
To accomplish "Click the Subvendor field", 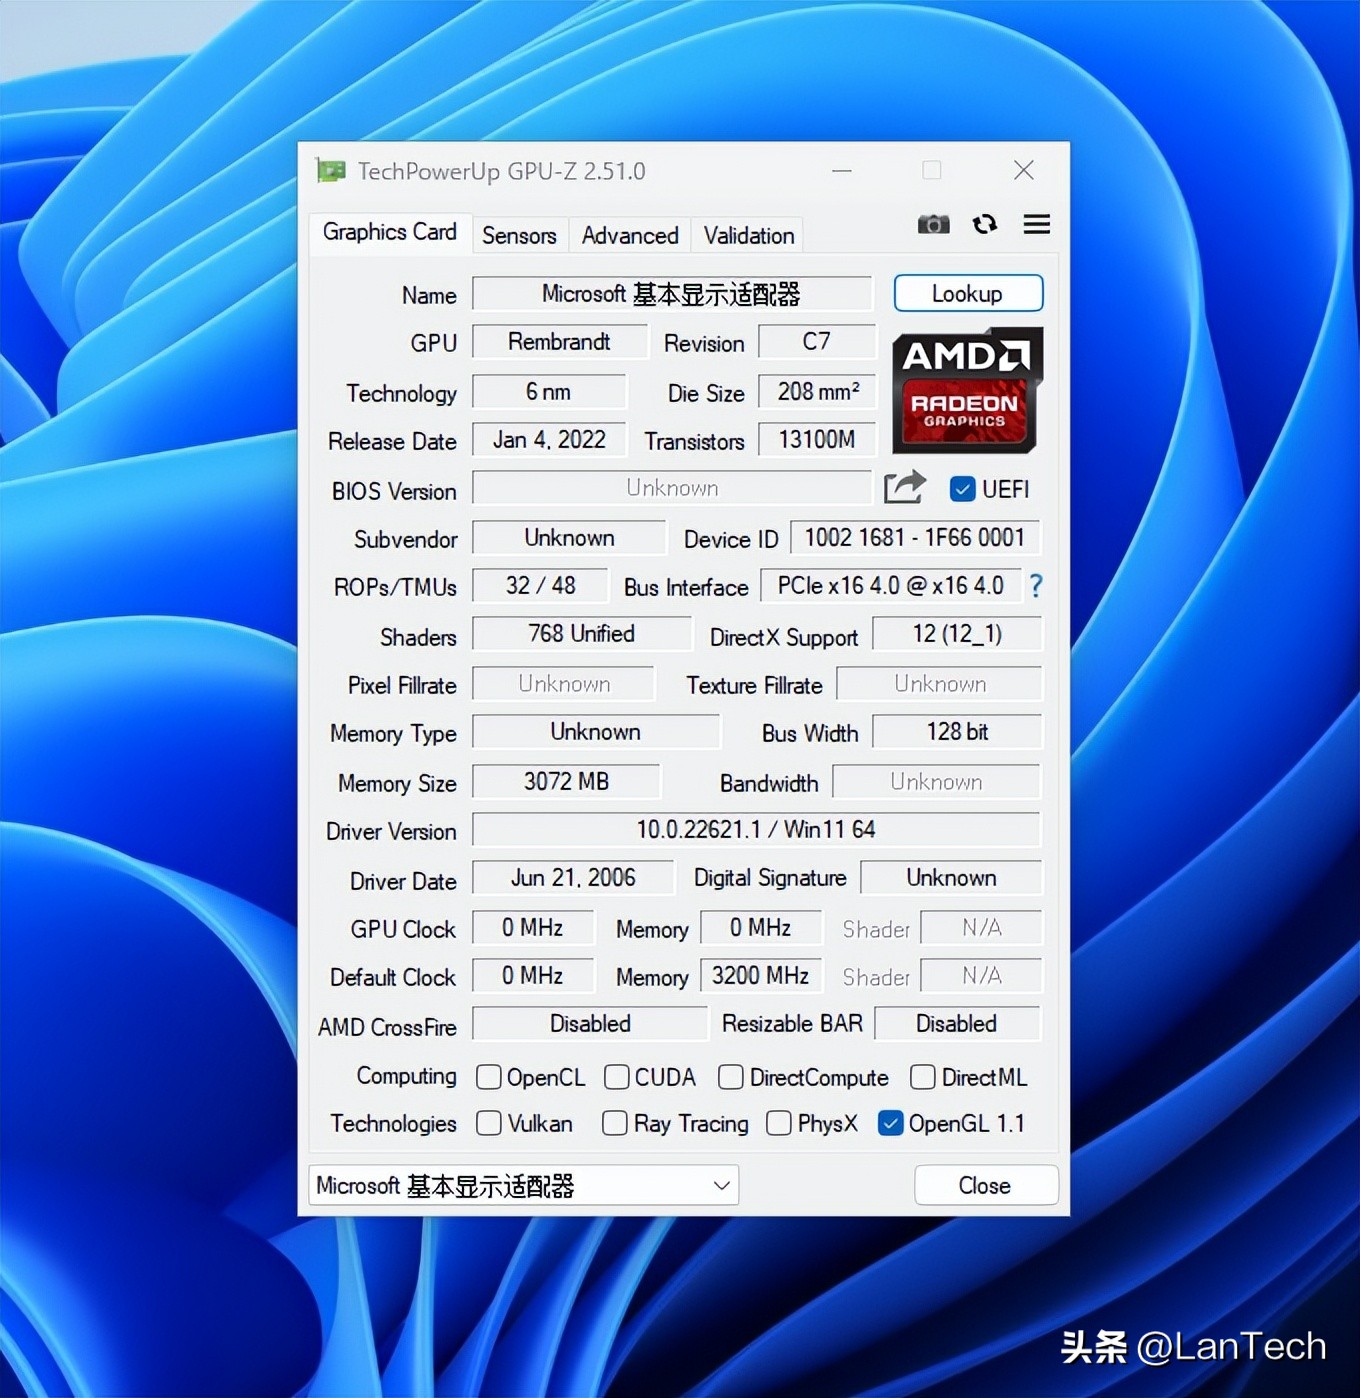I will 569,538.
